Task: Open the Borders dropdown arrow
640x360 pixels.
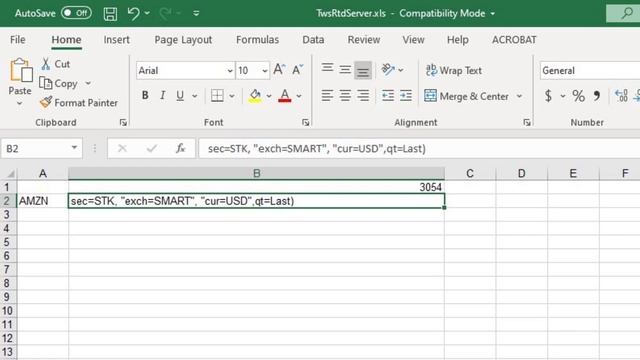Action: (232, 96)
